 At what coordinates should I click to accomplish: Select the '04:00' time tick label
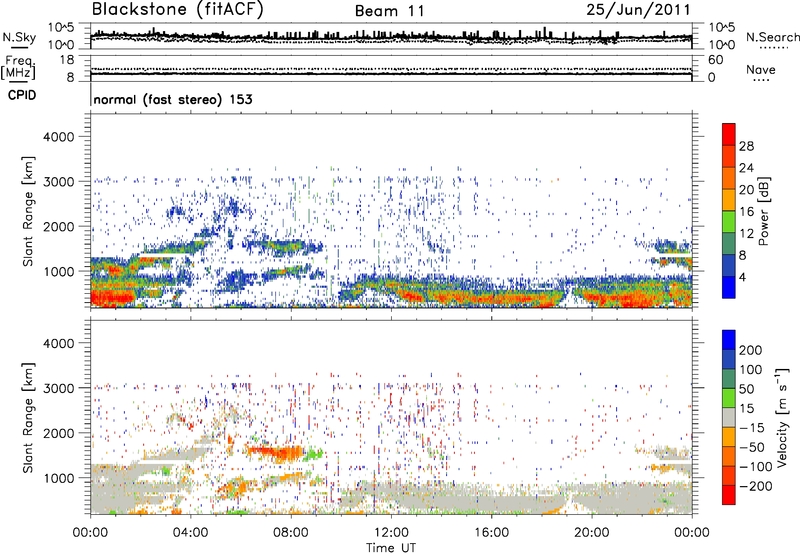[190, 533]
